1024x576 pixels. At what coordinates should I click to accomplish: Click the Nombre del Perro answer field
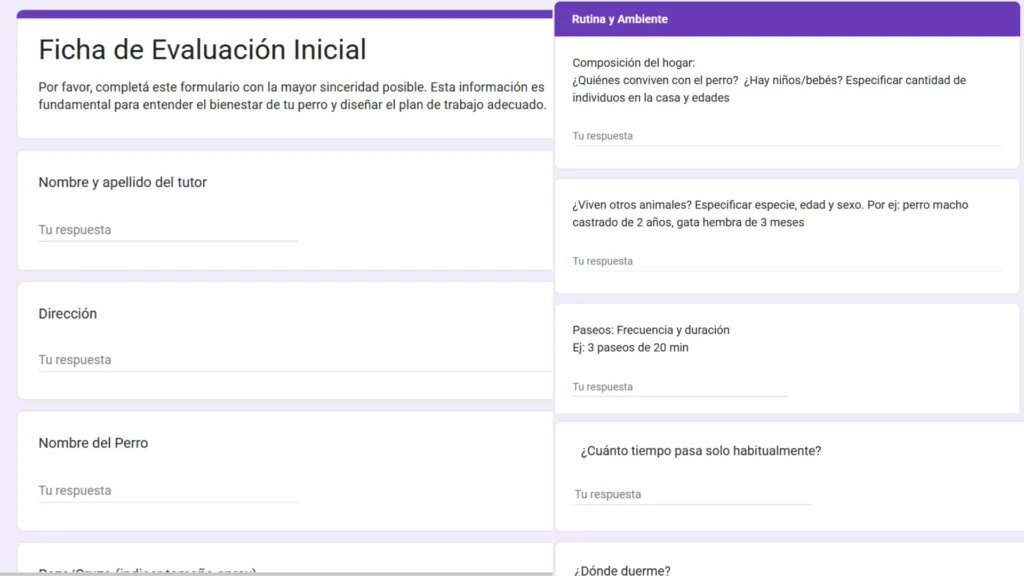point(167,491)
